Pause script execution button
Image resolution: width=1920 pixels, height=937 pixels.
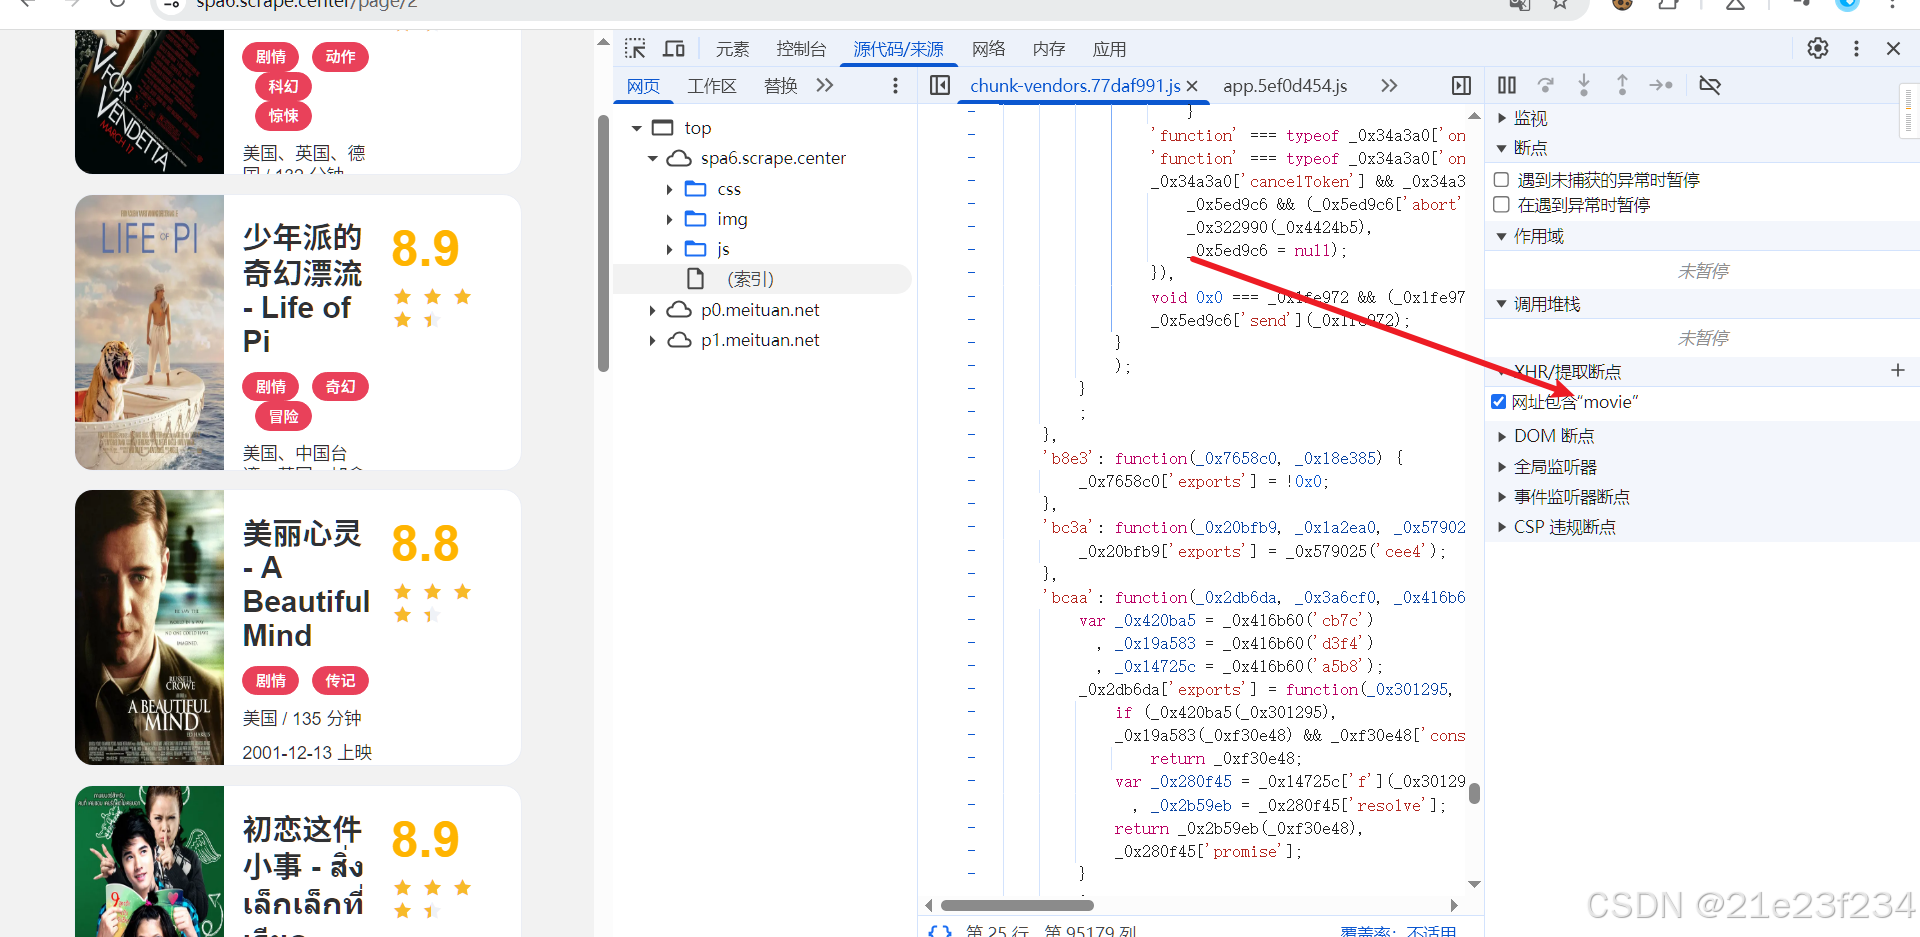pos(1507,85)
